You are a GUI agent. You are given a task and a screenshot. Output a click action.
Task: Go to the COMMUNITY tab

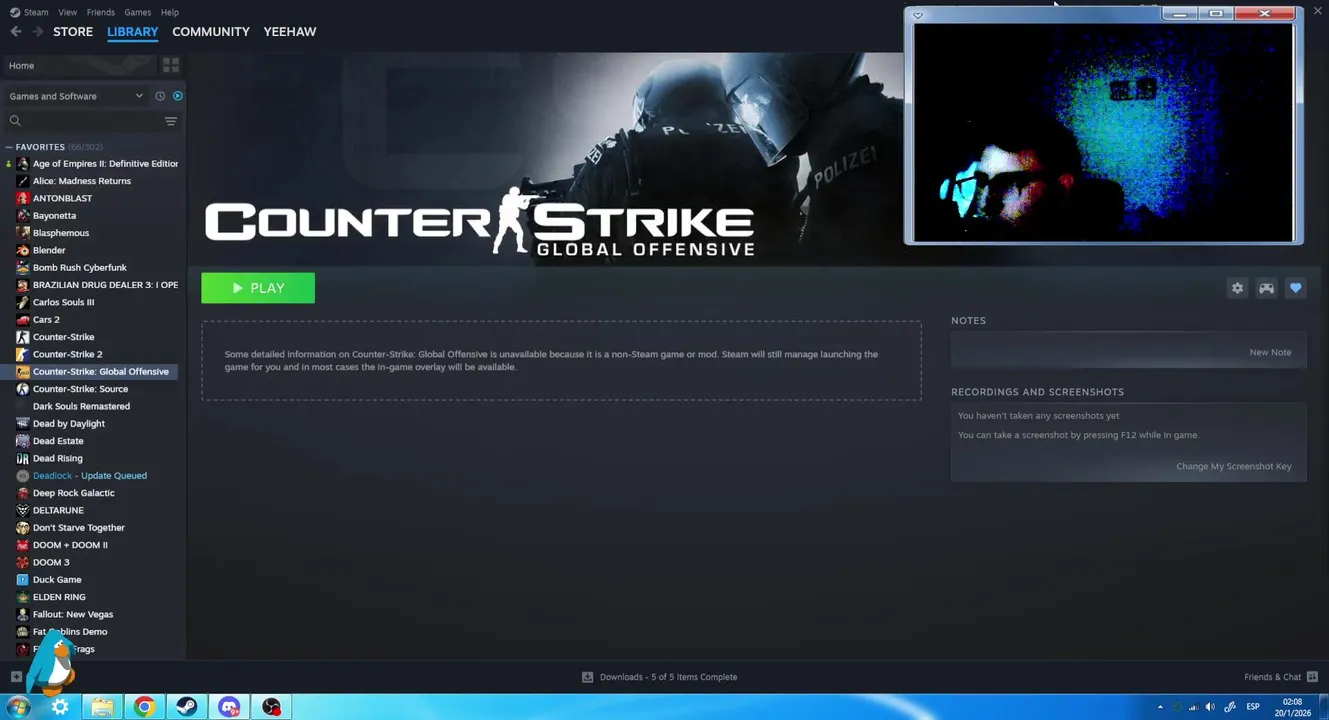(x=211, y=32)
